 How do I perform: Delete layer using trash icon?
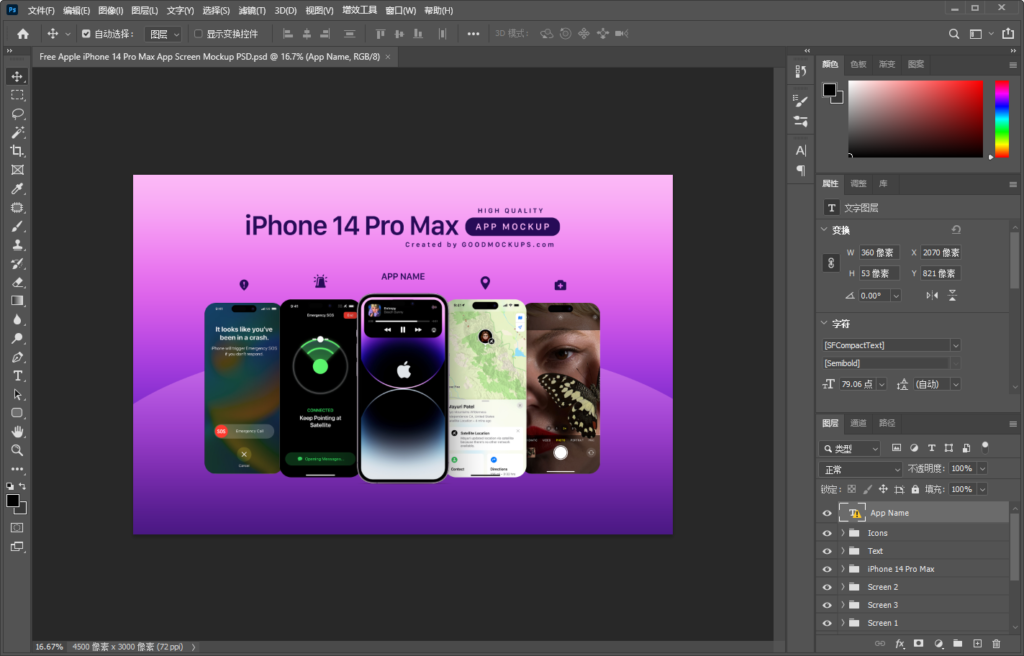996,644
